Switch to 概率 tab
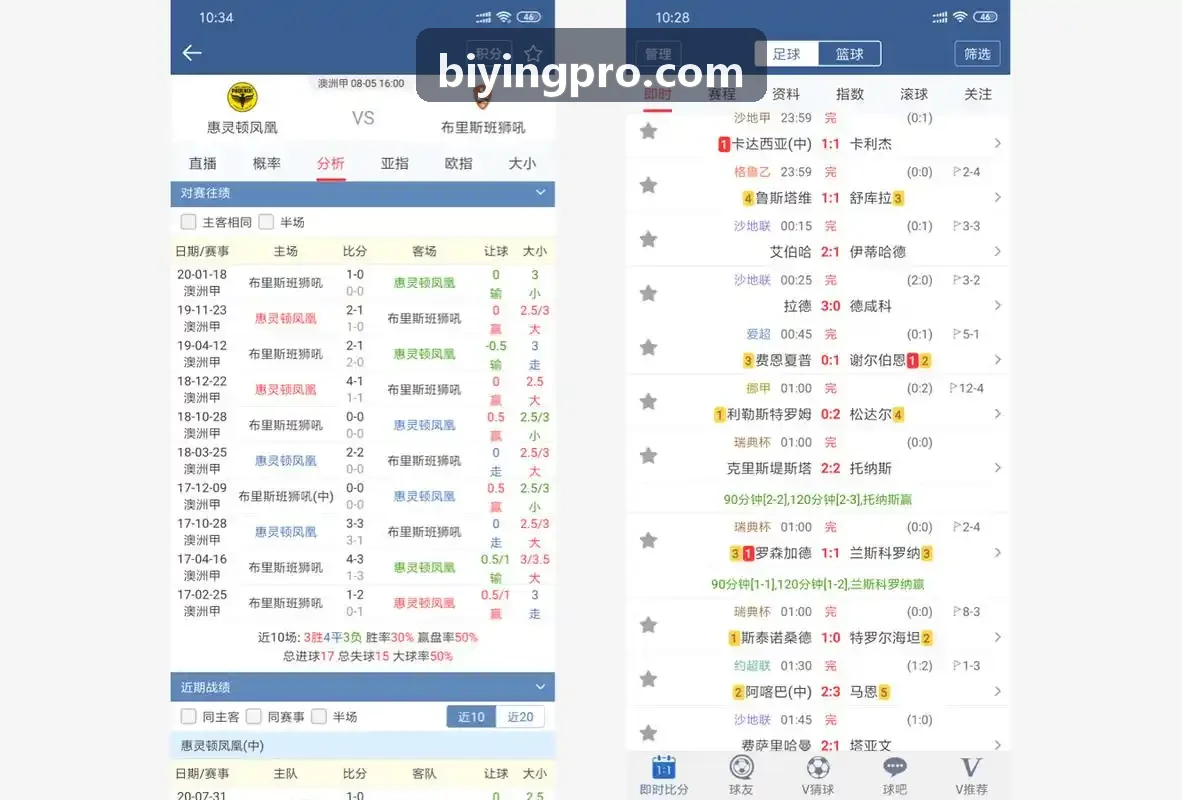 [x=267, y=164]
